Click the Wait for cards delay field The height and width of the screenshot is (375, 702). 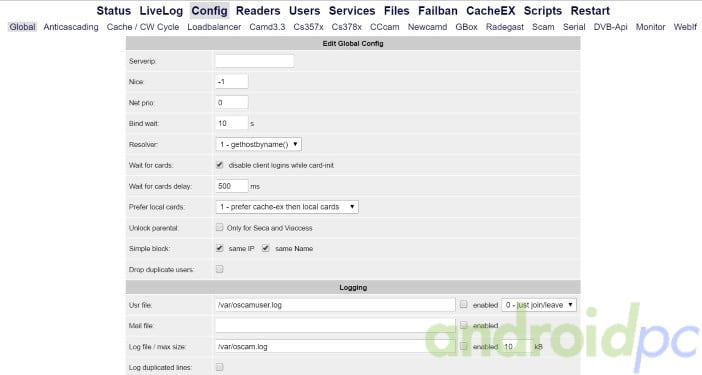click(231, 186)
